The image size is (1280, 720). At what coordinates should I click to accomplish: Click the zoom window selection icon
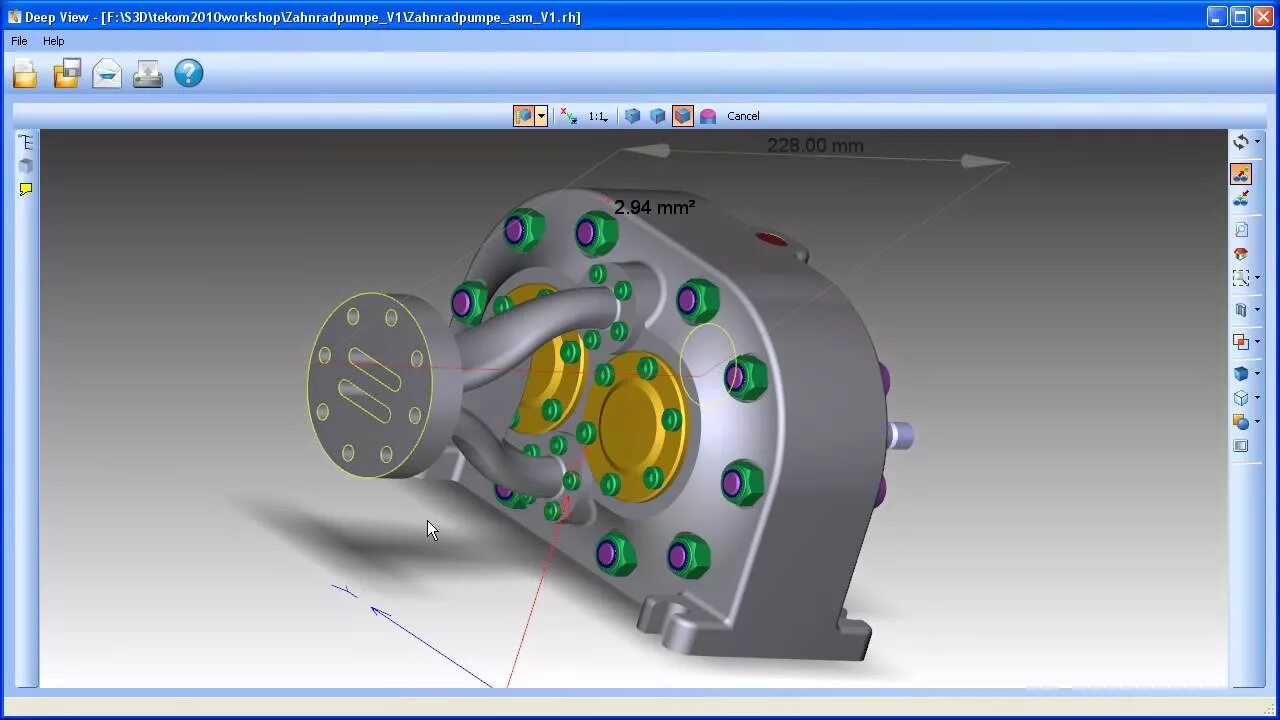click(1241, 278)
